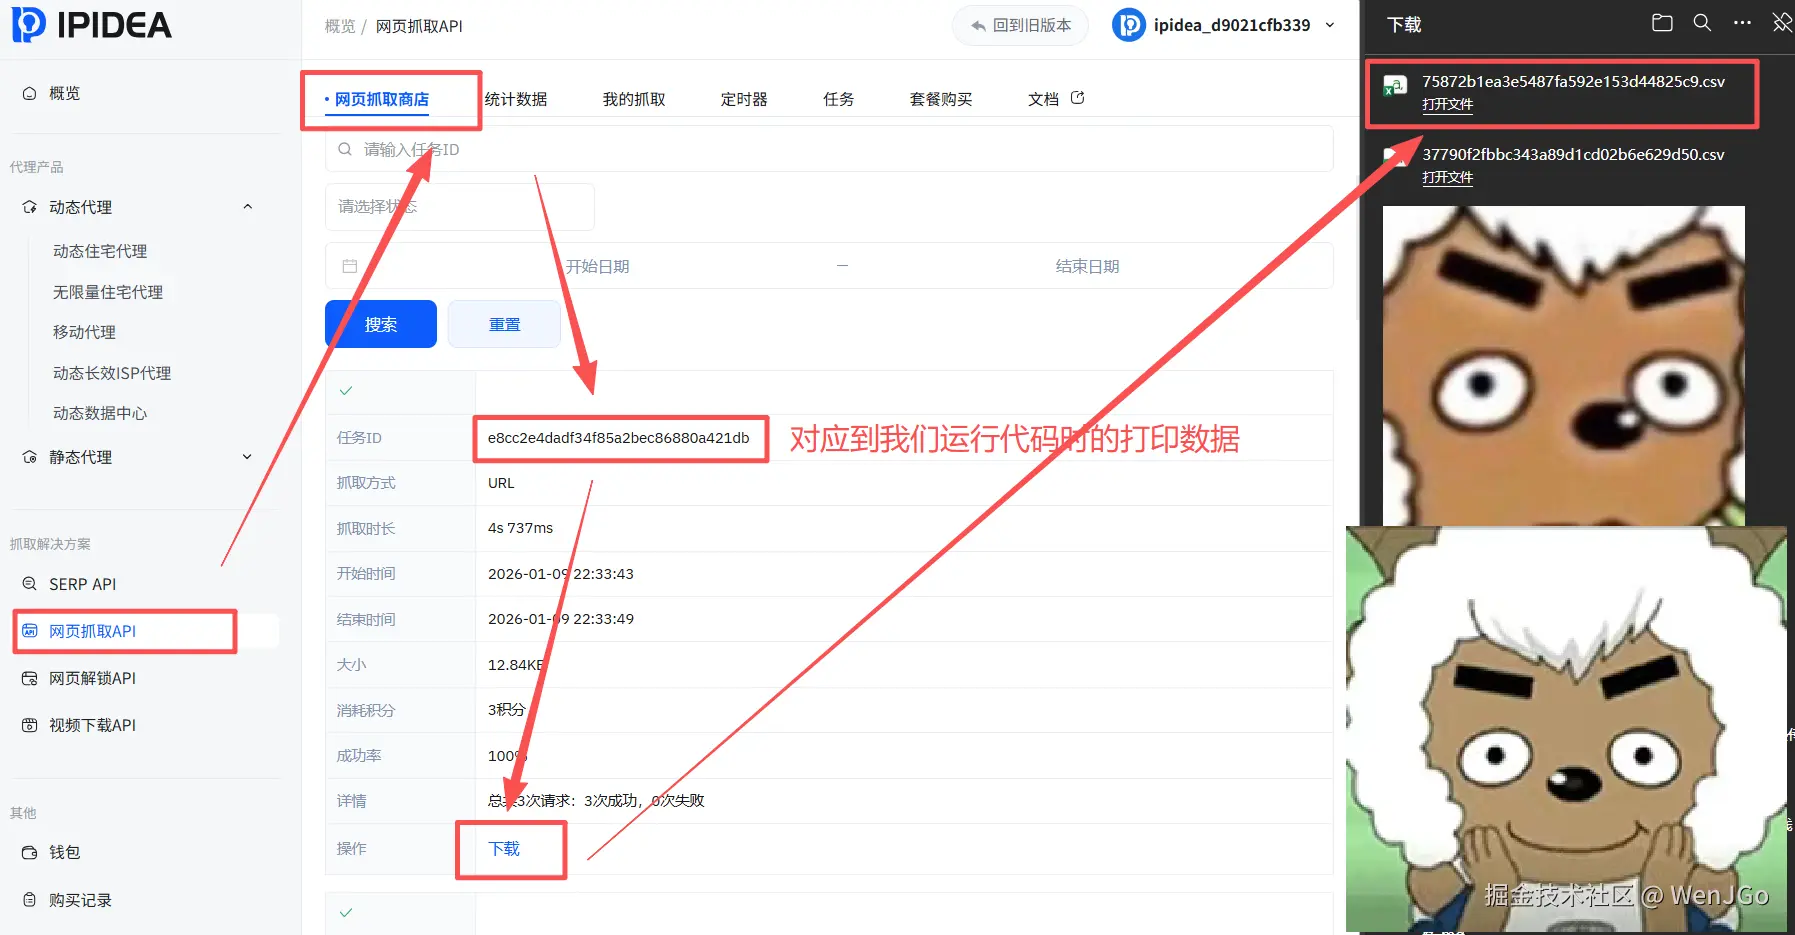The width and height of the screenshot is (1795, 935).
Task: Open the 网页抓取API sidebar item
Action: point(92,631)
